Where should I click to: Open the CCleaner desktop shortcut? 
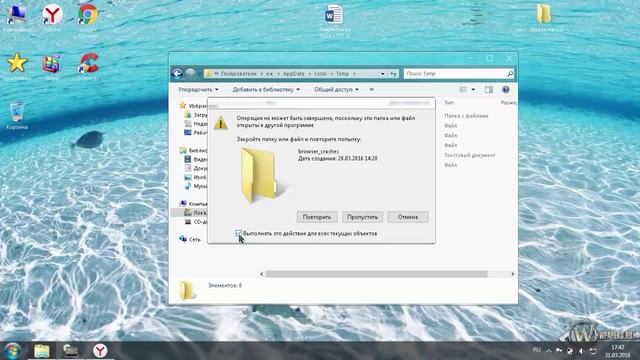coord(88,65)
